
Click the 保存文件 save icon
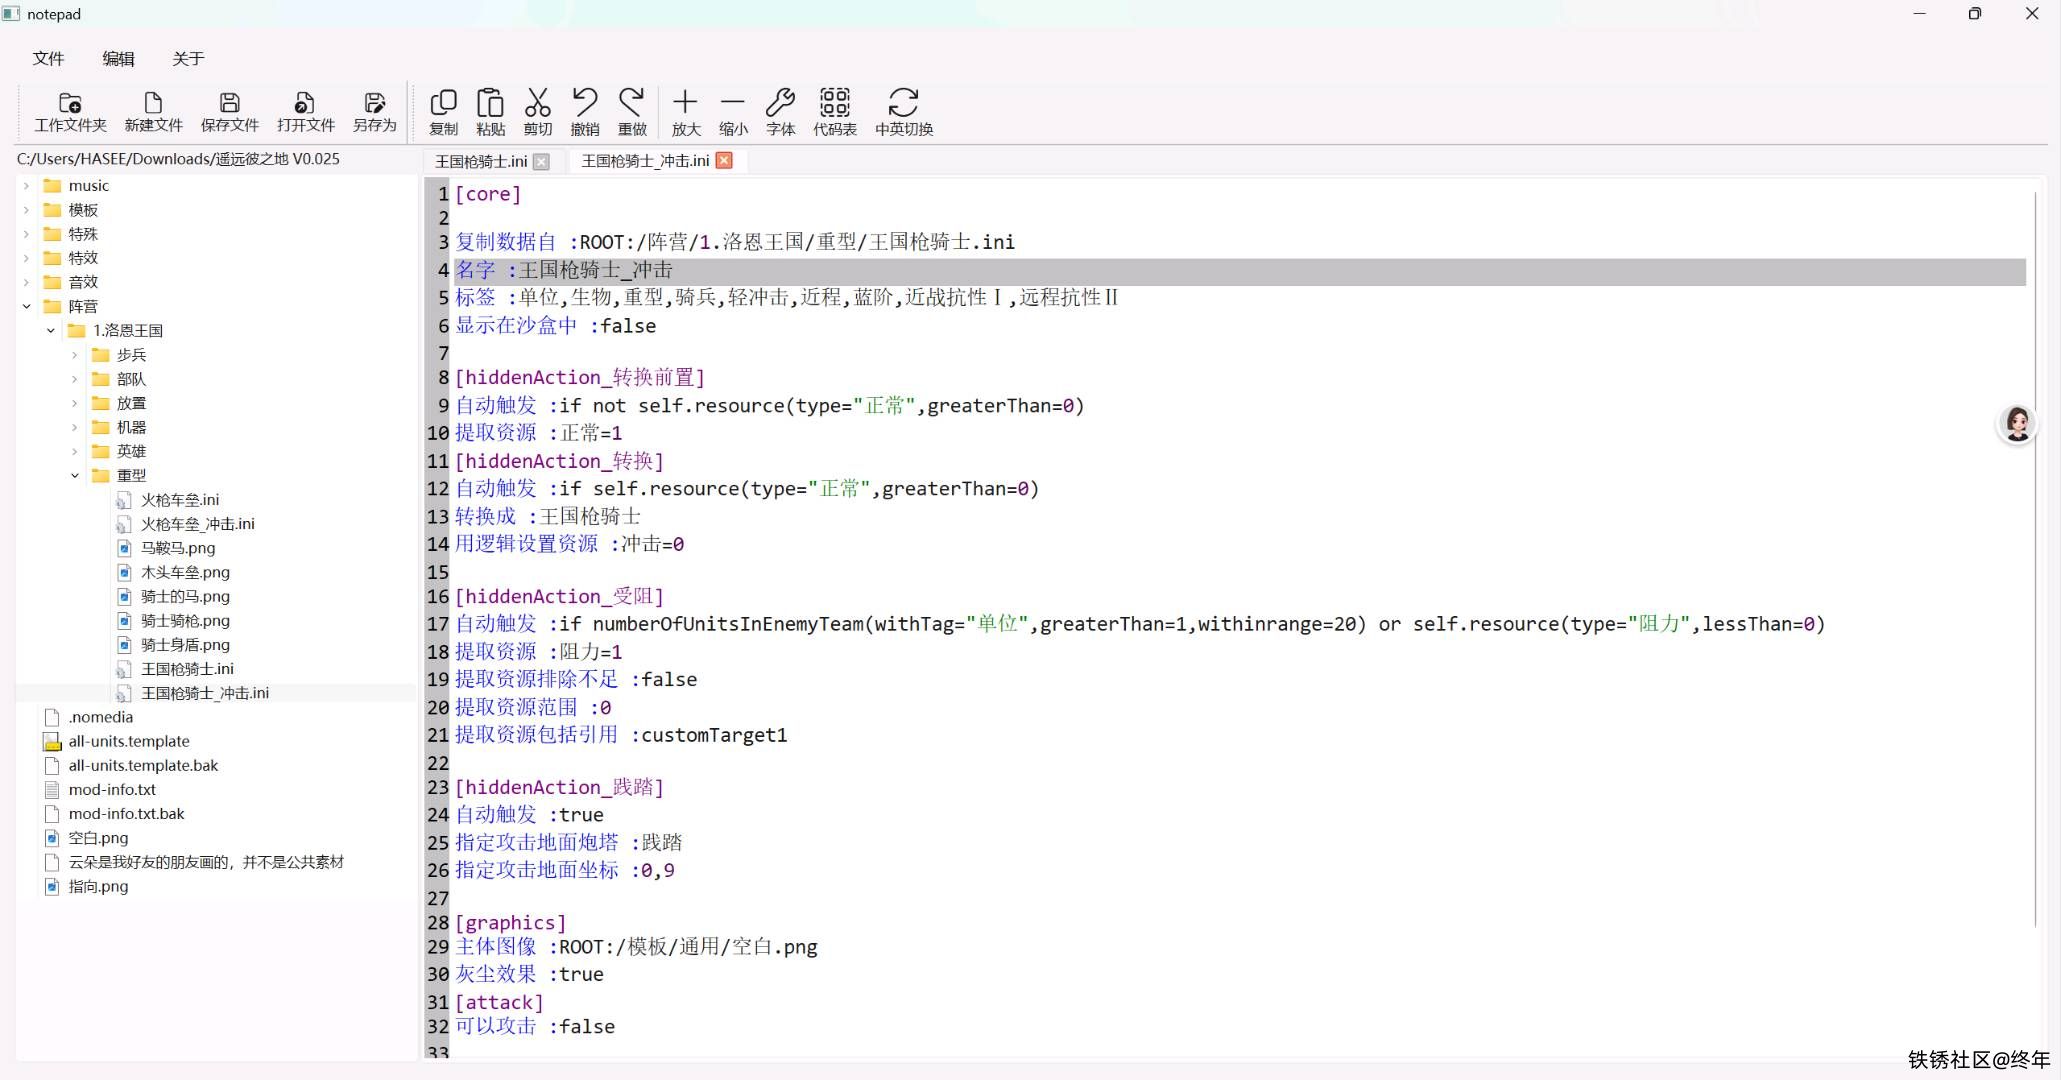pyautogui.click(x=229, y=103)
